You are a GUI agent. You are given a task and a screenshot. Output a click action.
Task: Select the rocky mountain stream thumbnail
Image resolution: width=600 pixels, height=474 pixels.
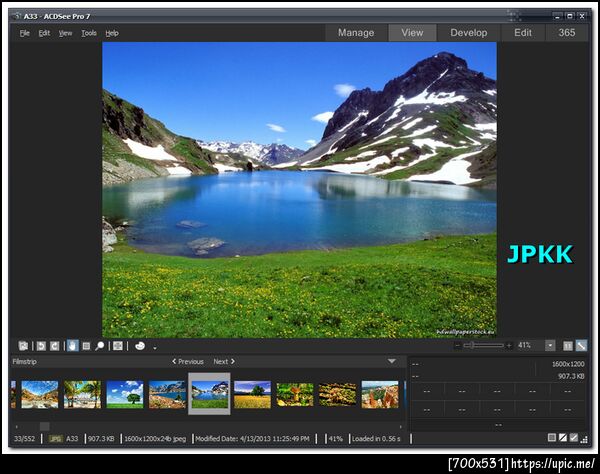point(40,394)
